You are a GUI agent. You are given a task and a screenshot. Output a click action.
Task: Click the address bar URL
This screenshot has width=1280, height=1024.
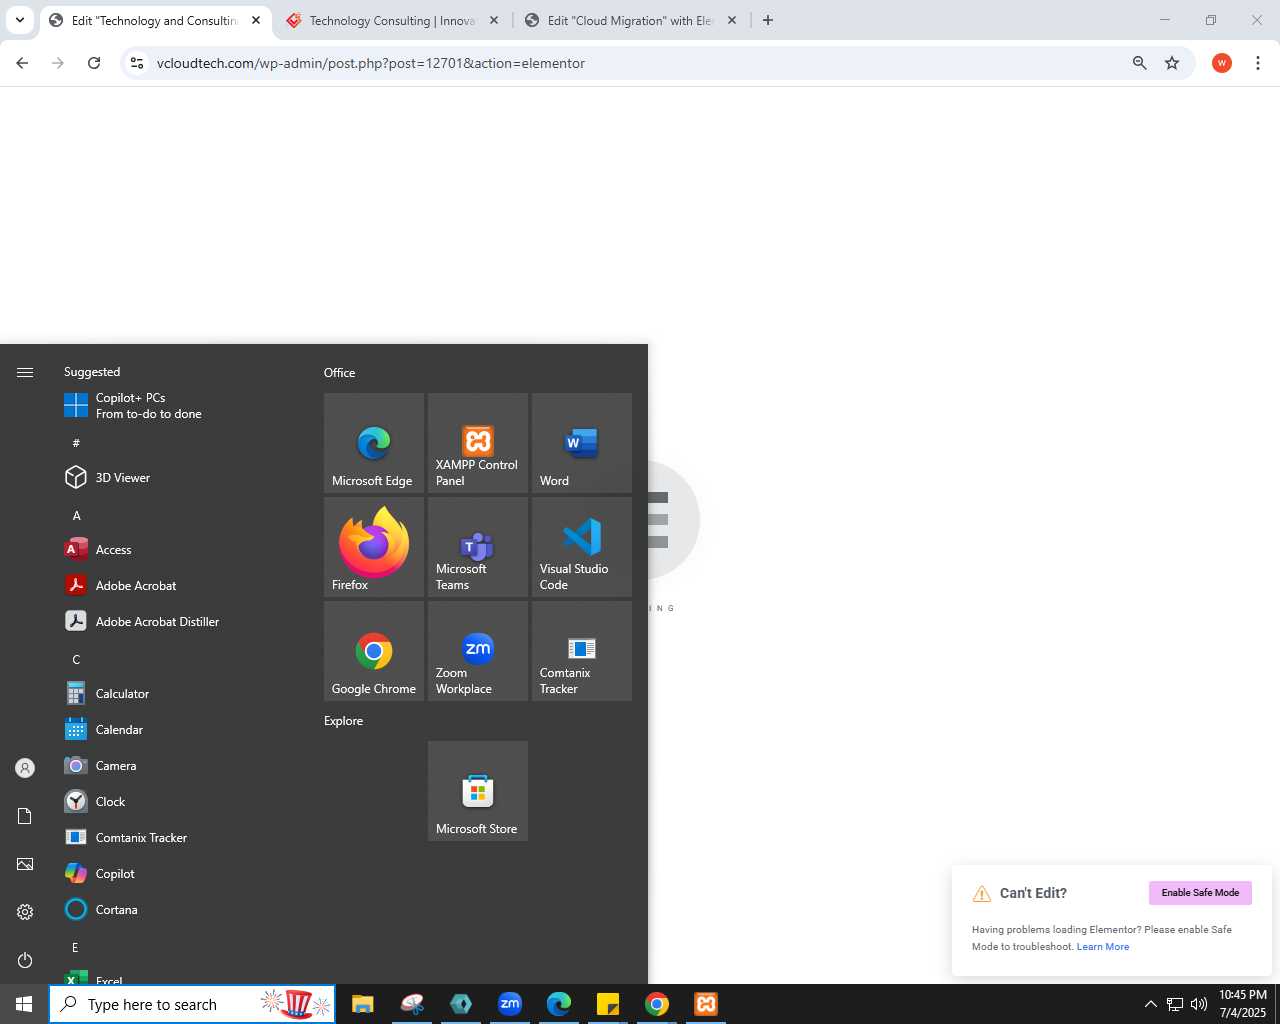371,63
